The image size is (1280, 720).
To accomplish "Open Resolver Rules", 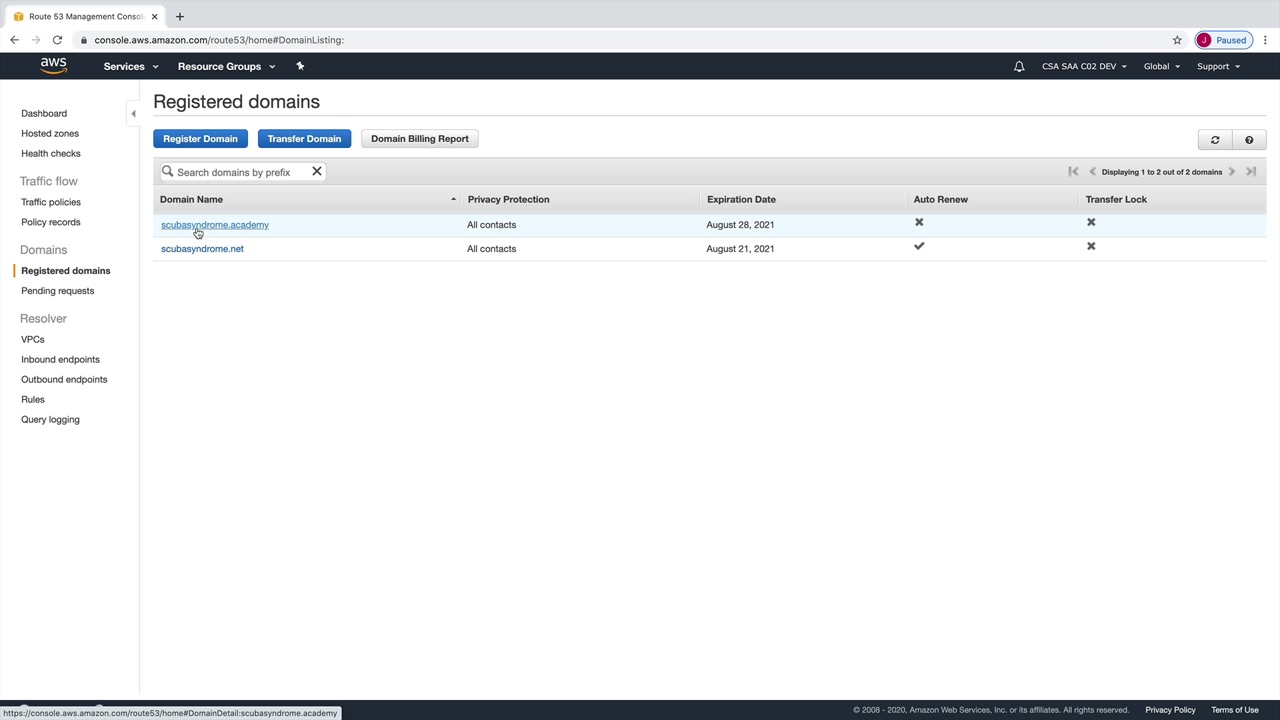I will point(33,399).
